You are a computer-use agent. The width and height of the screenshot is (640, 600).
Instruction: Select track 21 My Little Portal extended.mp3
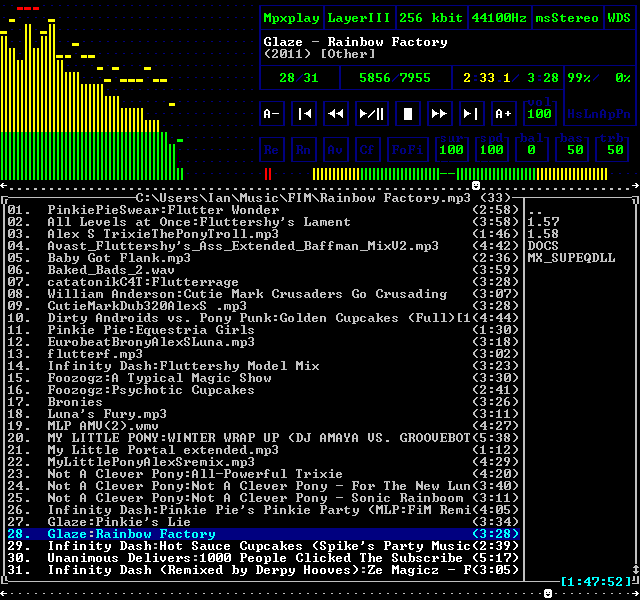point(263,450)
